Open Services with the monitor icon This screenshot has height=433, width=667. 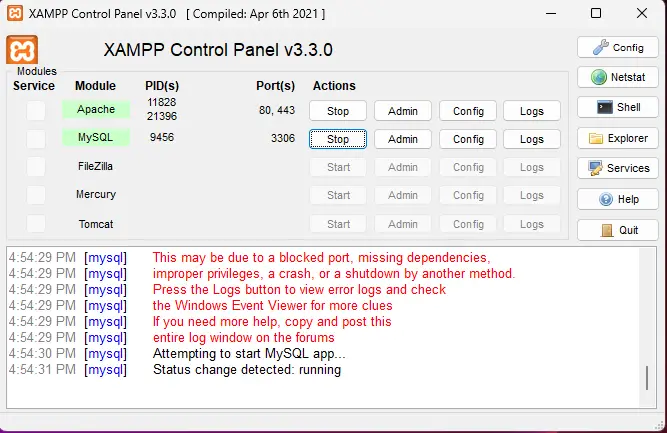pyautogui.click(x=618, y=168)
